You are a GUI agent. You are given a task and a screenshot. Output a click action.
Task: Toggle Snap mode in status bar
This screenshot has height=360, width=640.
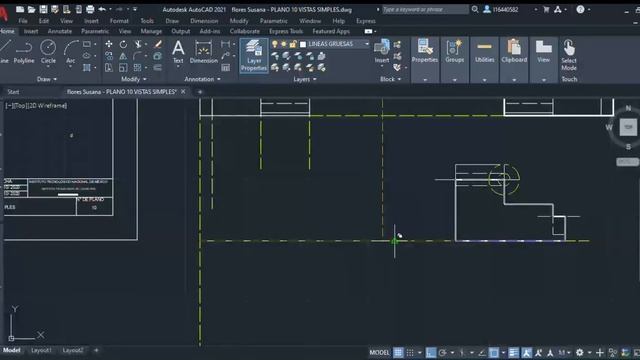click(x=410, y=352)
